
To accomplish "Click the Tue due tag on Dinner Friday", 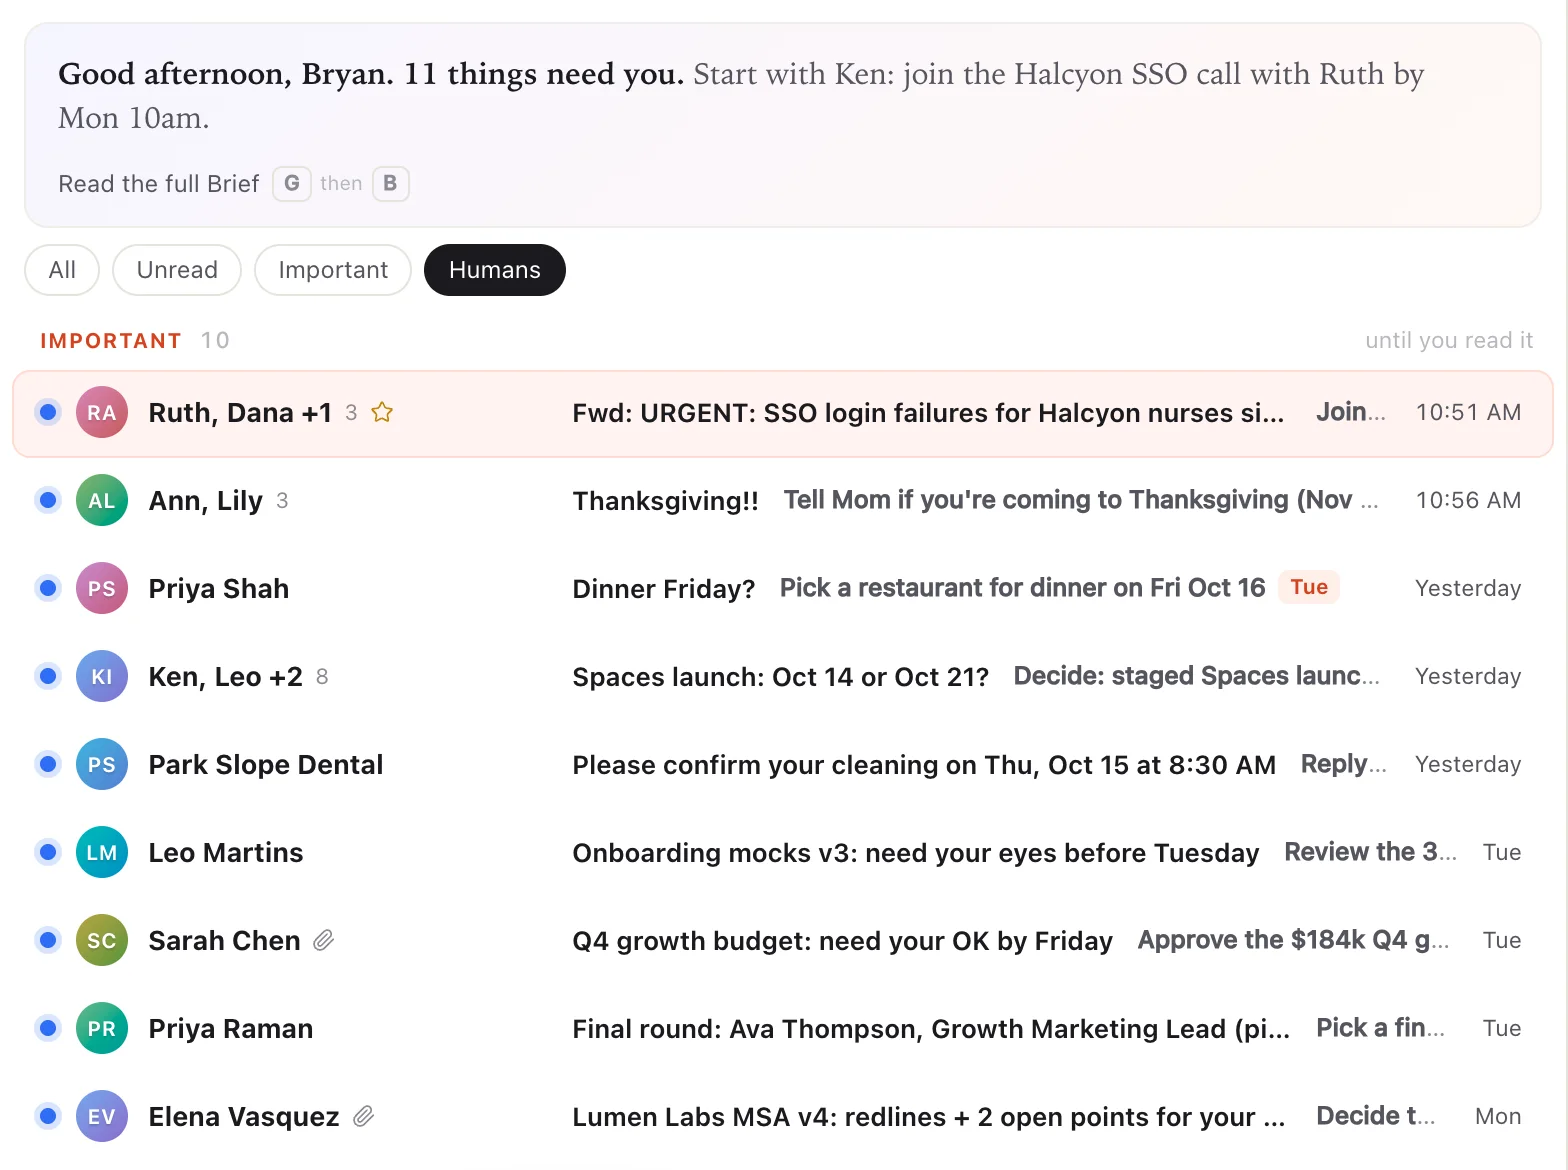I will click(1309, 587).
